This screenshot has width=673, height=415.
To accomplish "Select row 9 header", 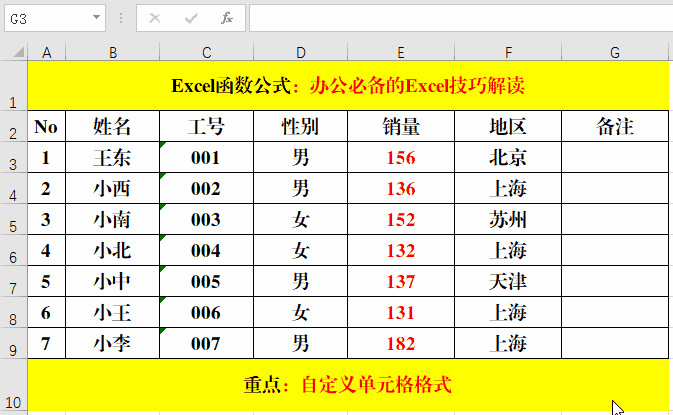I will point(13,343).
